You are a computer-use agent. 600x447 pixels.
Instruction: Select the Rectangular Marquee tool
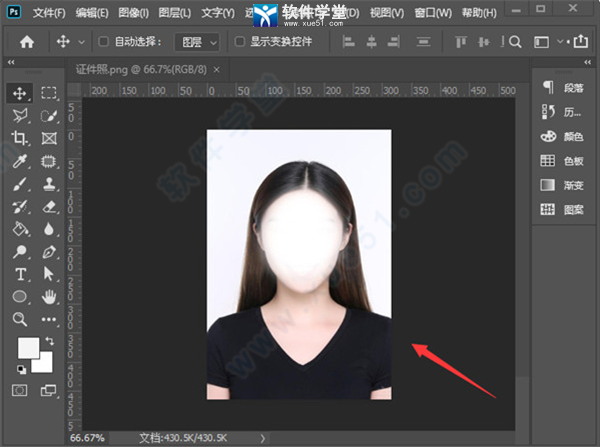coord(48,93)
